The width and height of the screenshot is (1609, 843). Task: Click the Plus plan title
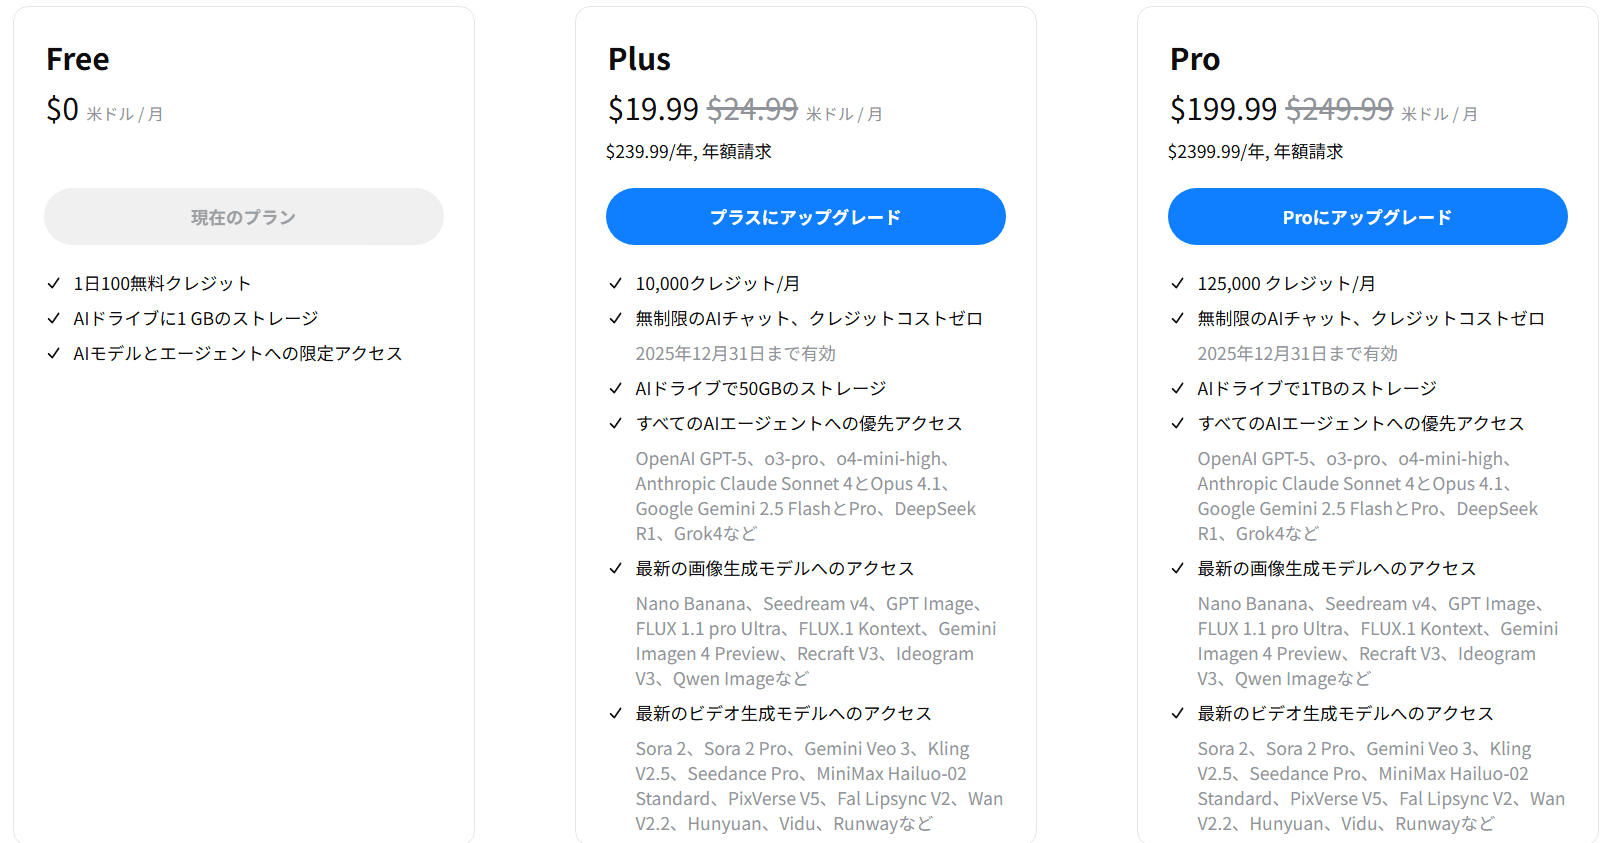[639, 59]
